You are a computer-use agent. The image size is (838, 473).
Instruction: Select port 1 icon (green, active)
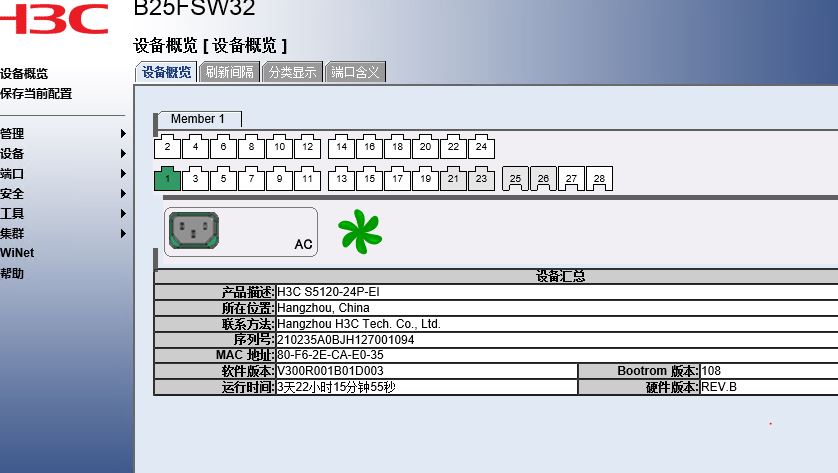[167, 179]
